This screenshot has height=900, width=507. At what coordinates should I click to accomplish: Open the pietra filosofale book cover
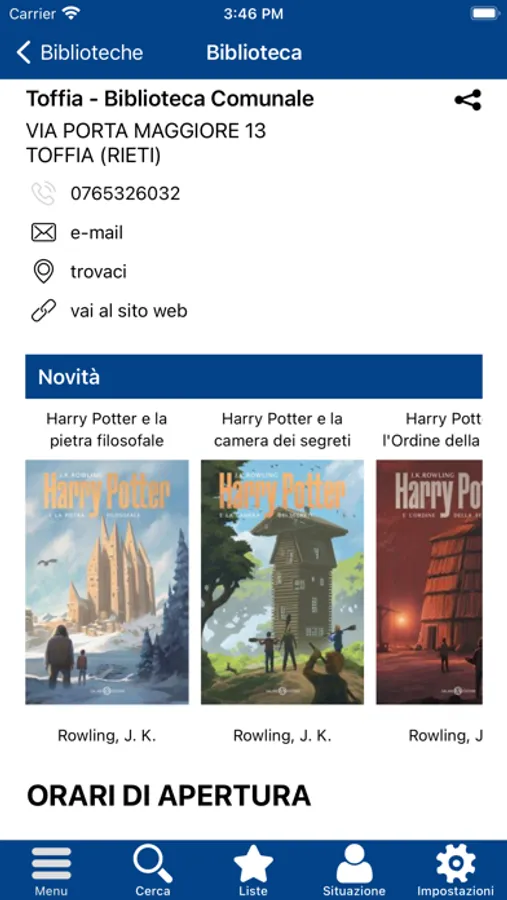click(107, 582)
